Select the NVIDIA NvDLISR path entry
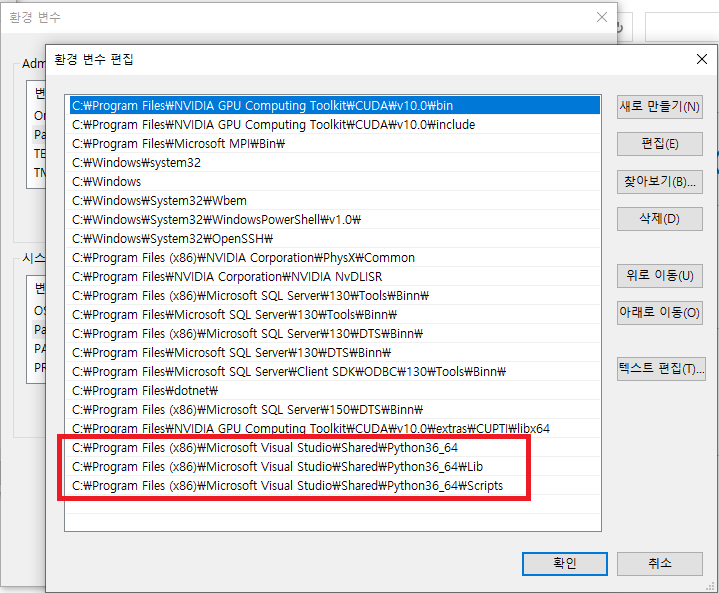 click(x=334, y=277)
